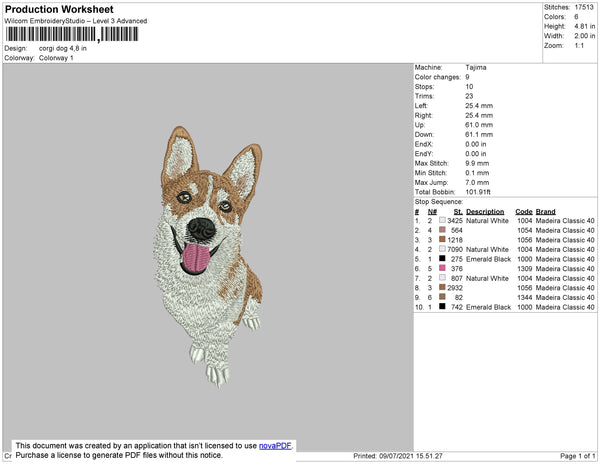600x464 pixels.
Task: Click the Total Bobbin value 101.91ft
Action: 478,192
